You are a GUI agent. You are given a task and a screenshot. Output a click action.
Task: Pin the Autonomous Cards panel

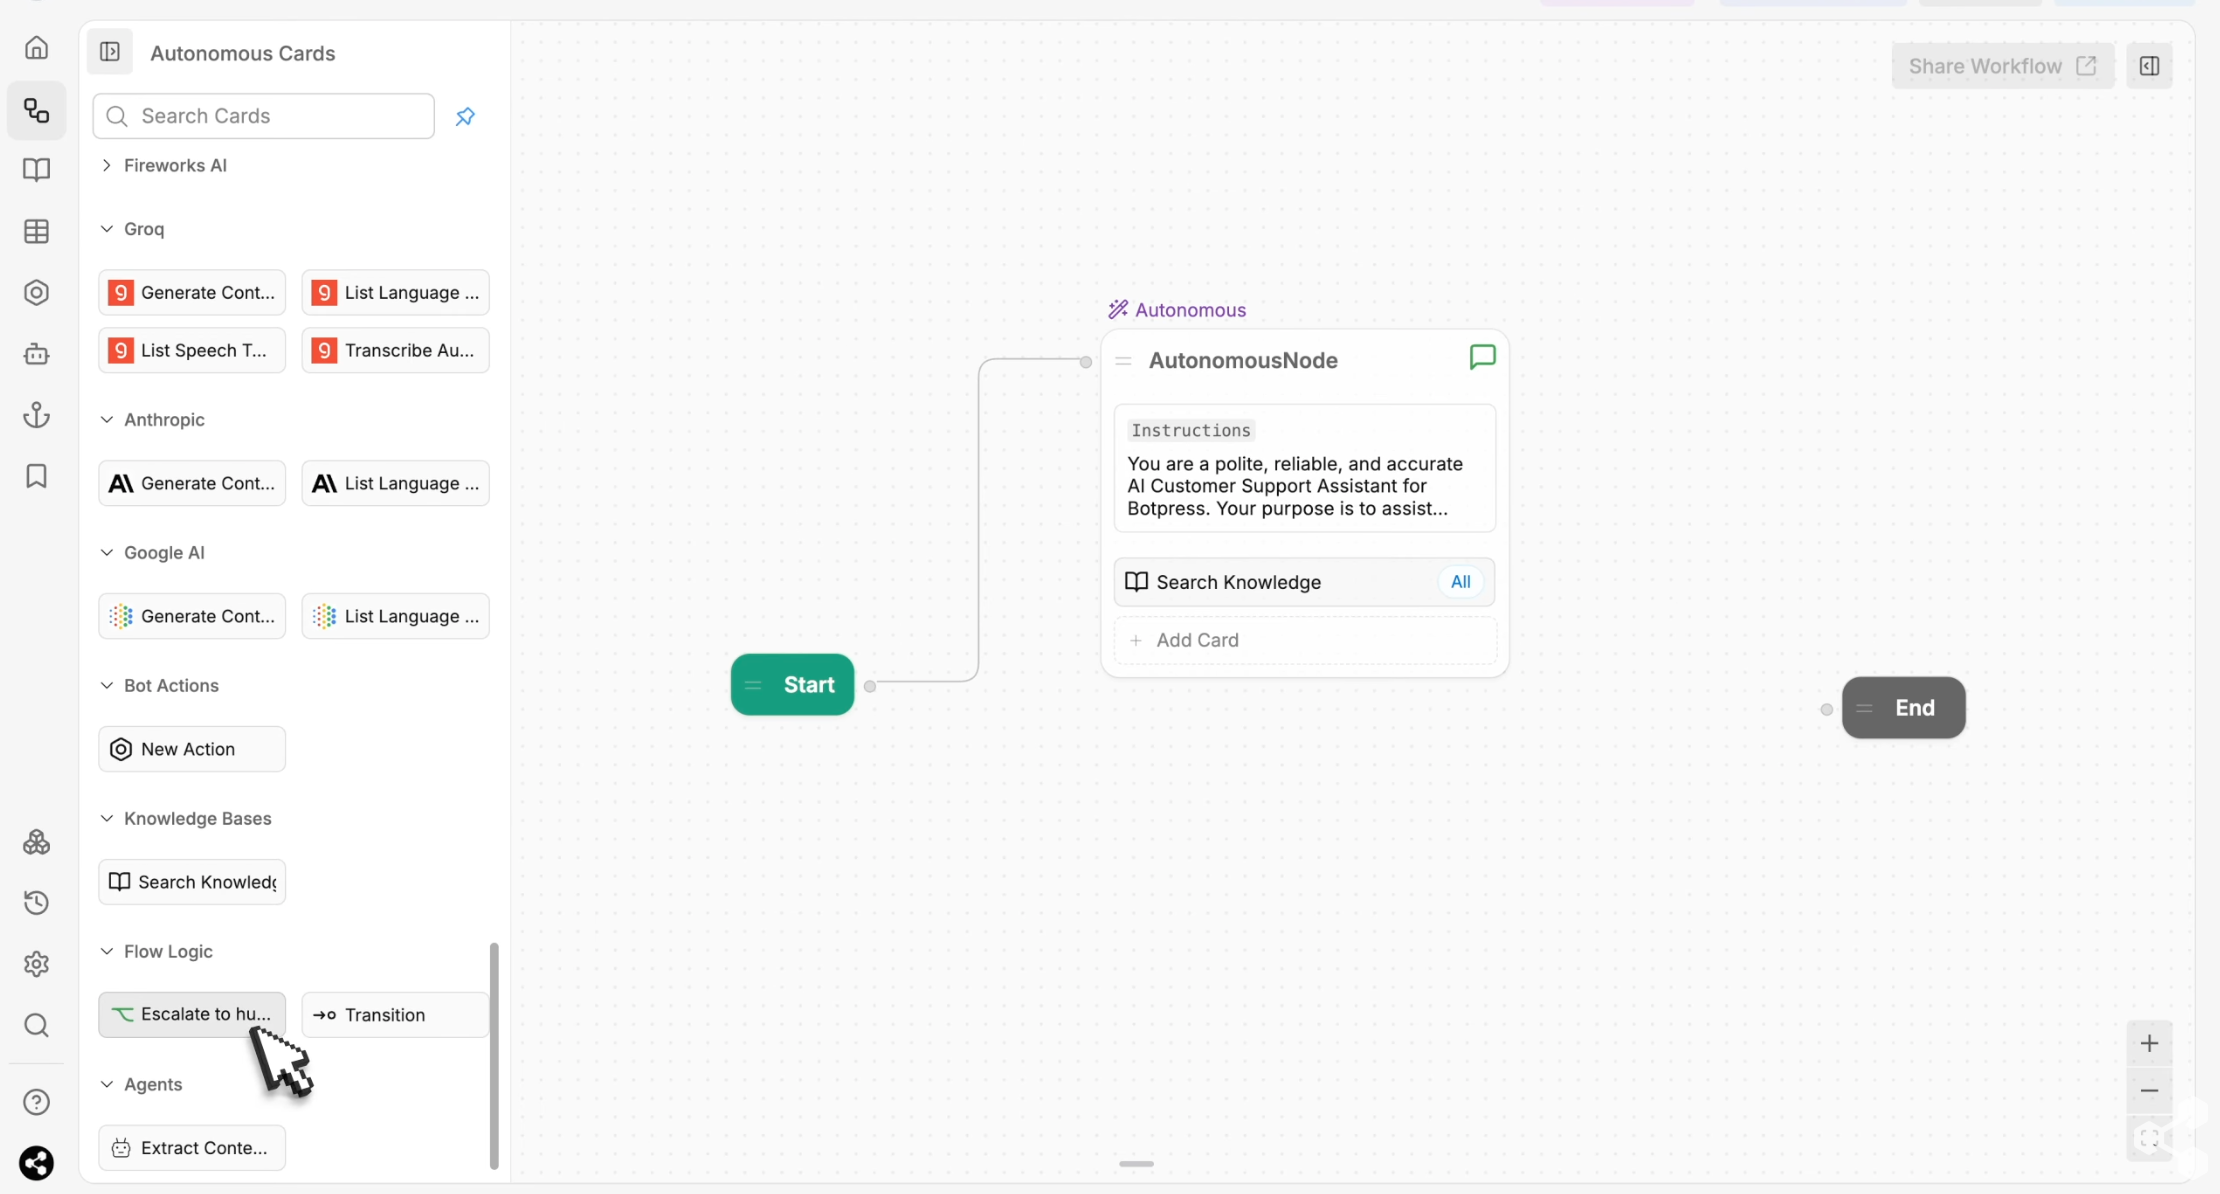tap(464, 116)
